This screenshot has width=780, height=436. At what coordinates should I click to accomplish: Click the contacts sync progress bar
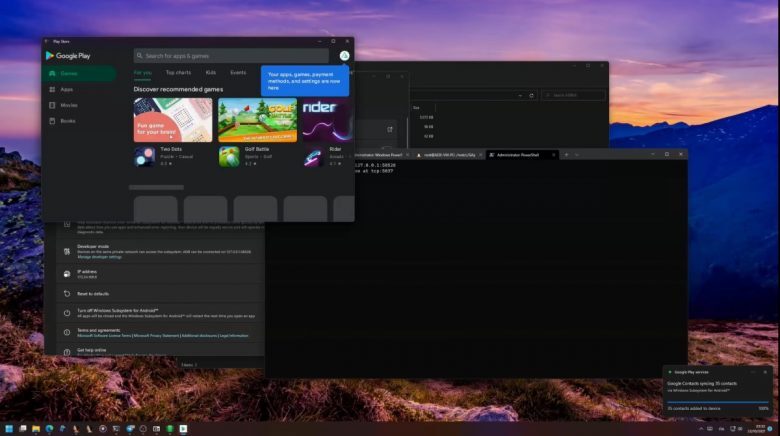718,402
